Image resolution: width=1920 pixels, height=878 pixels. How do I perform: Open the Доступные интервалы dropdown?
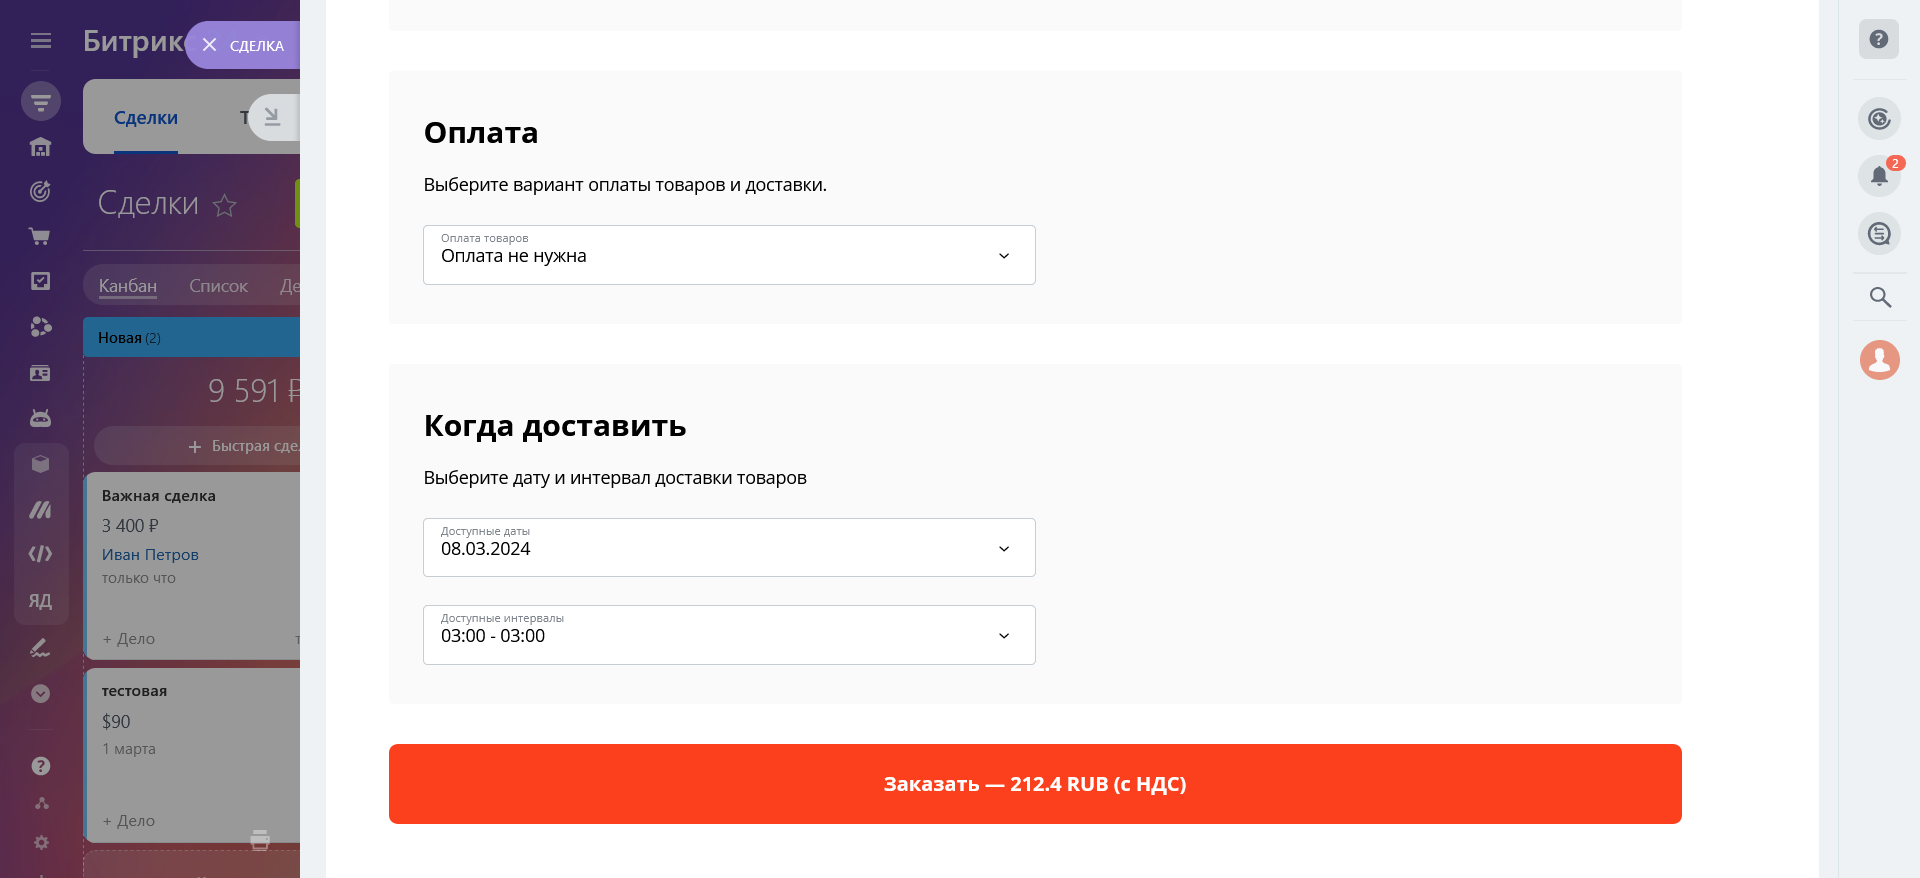tap(729, 635)
